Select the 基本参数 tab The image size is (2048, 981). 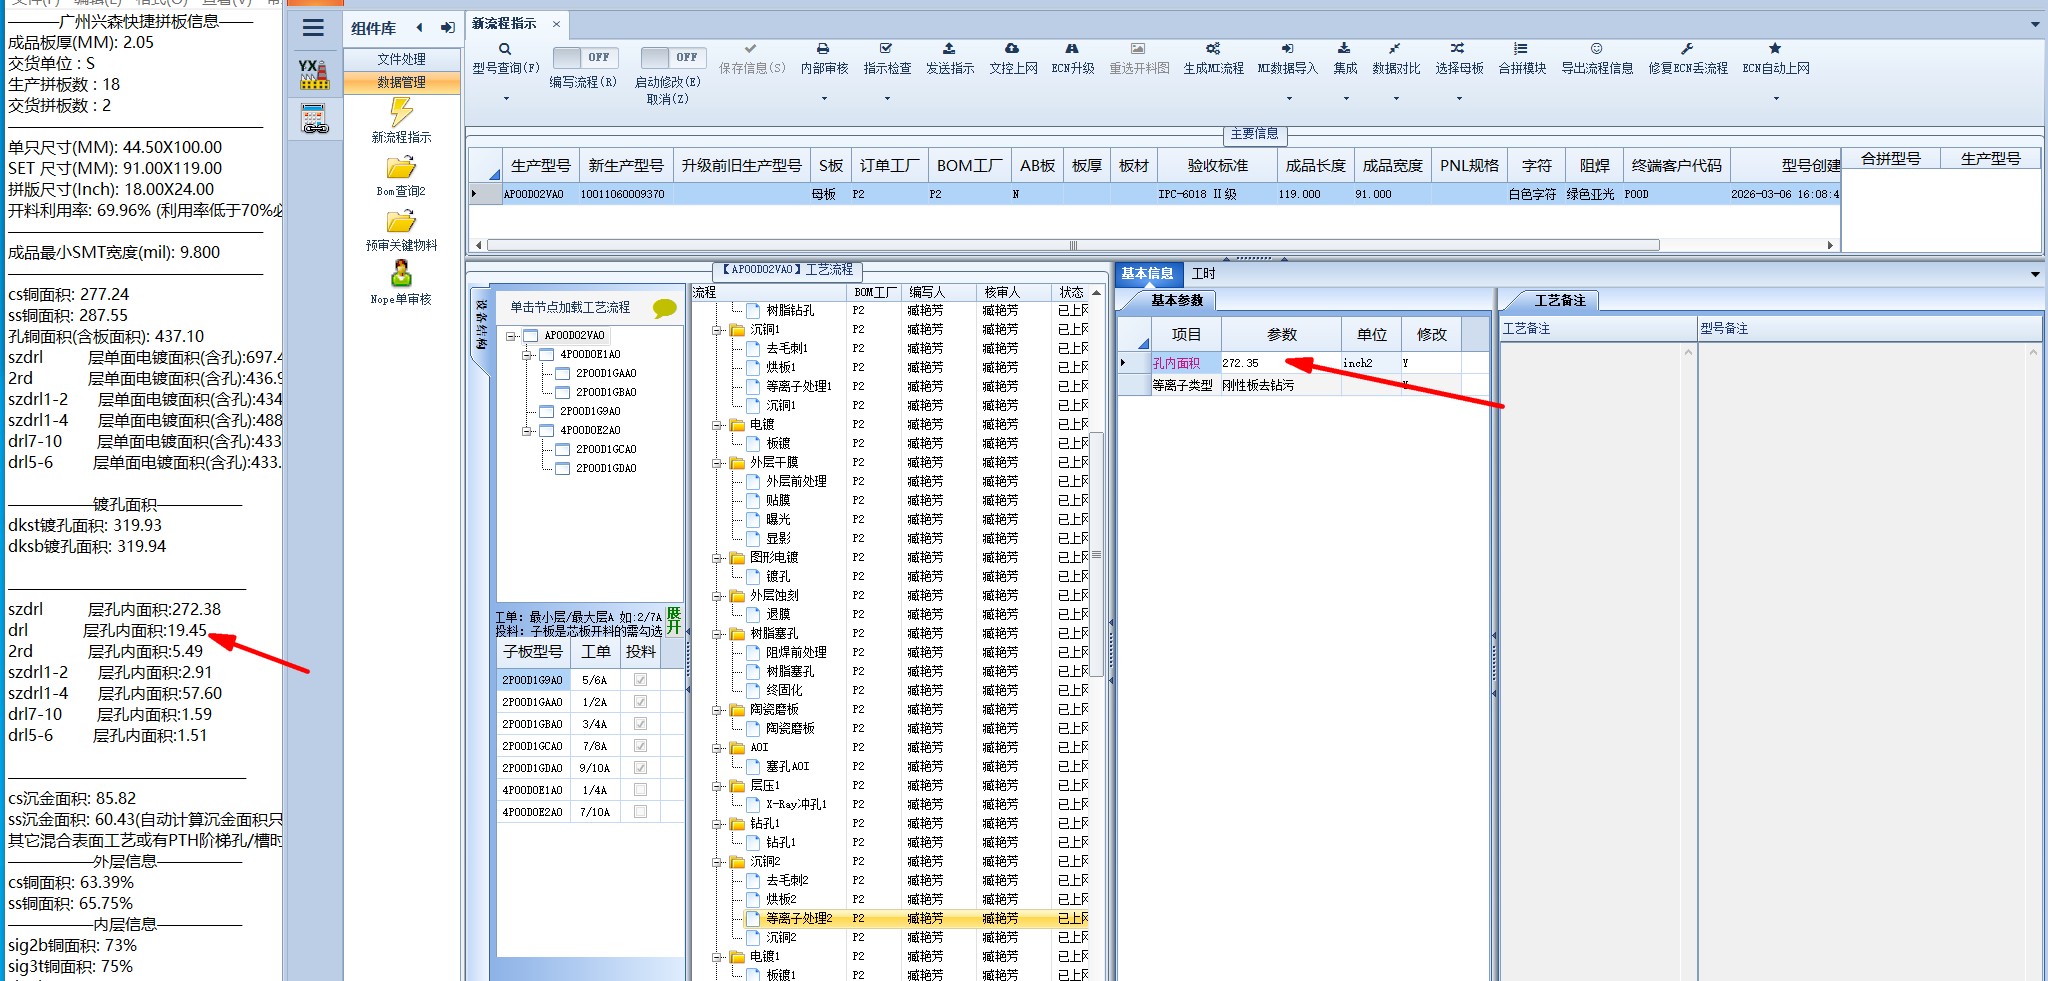point(1177,300)
